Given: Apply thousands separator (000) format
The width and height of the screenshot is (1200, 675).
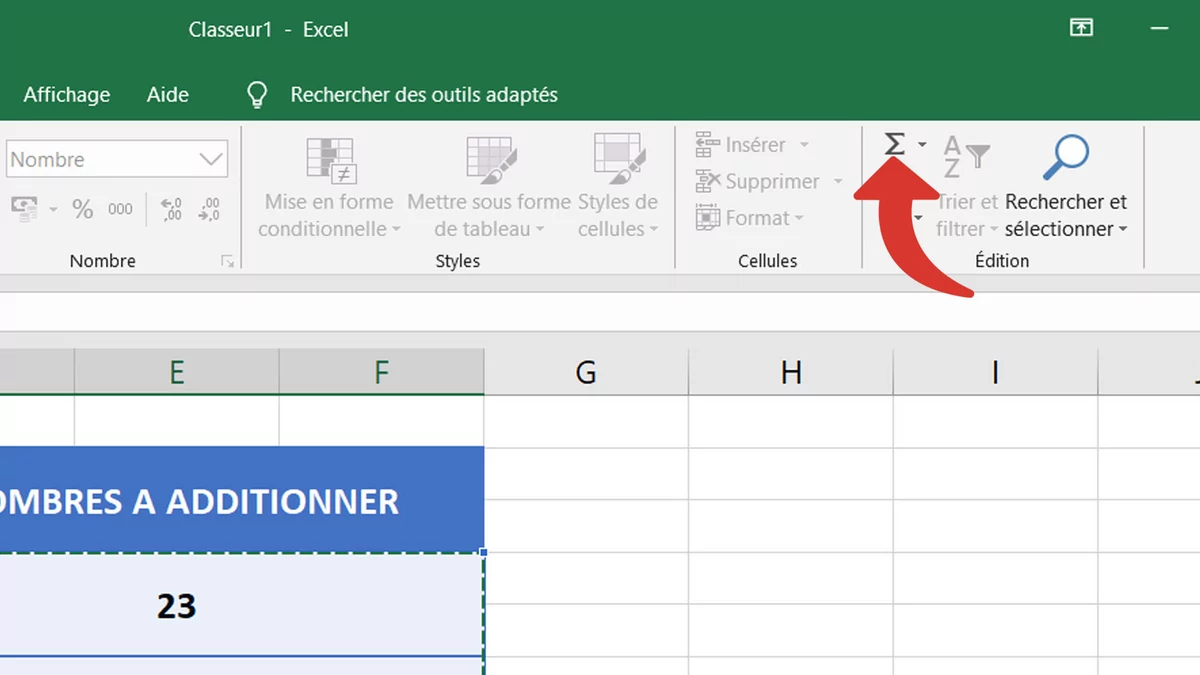Looking at the screenshot, I should point(120,209).
